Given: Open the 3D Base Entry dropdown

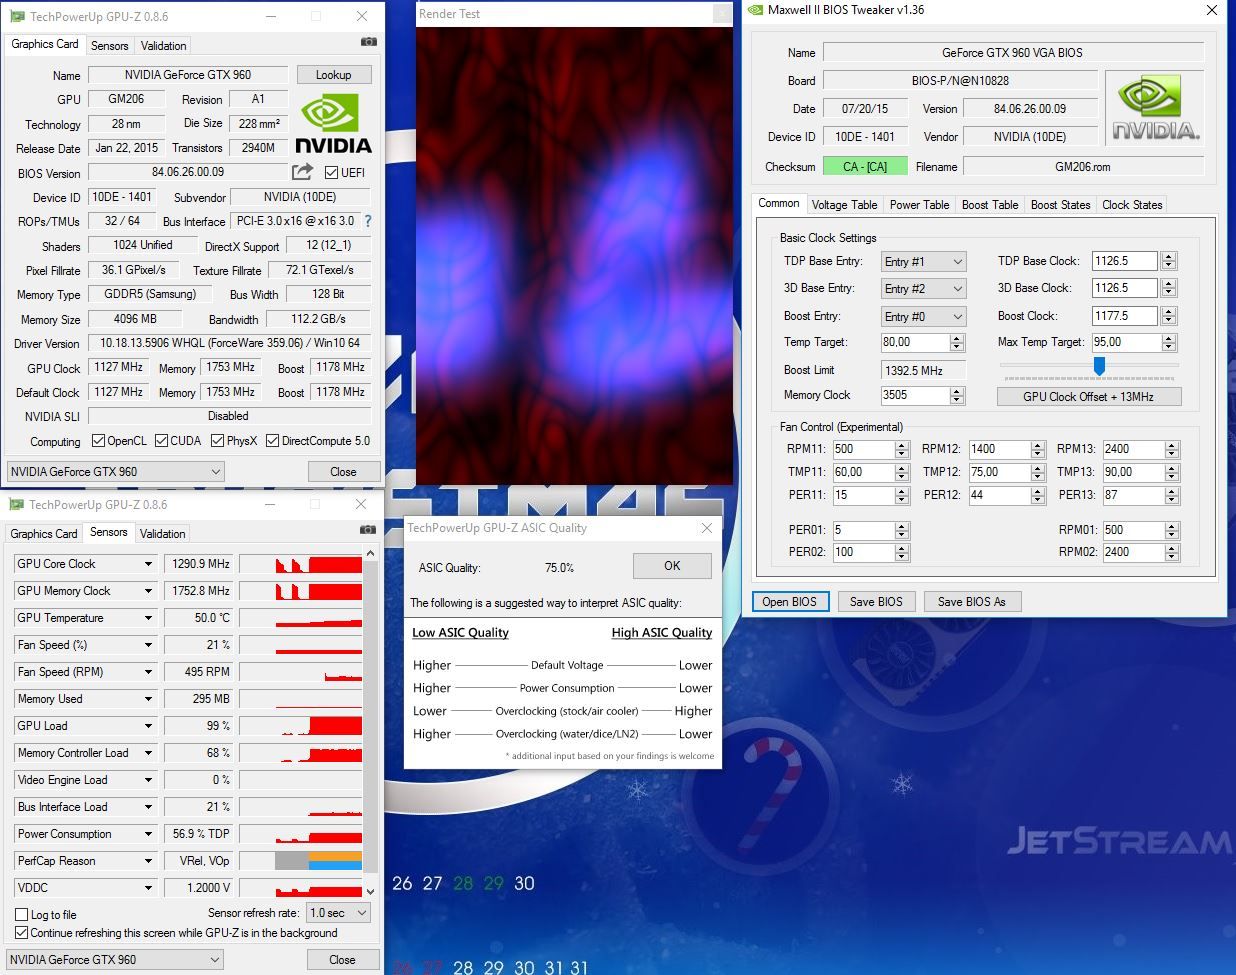Looking at the screenshot, I should pos(923,288).
